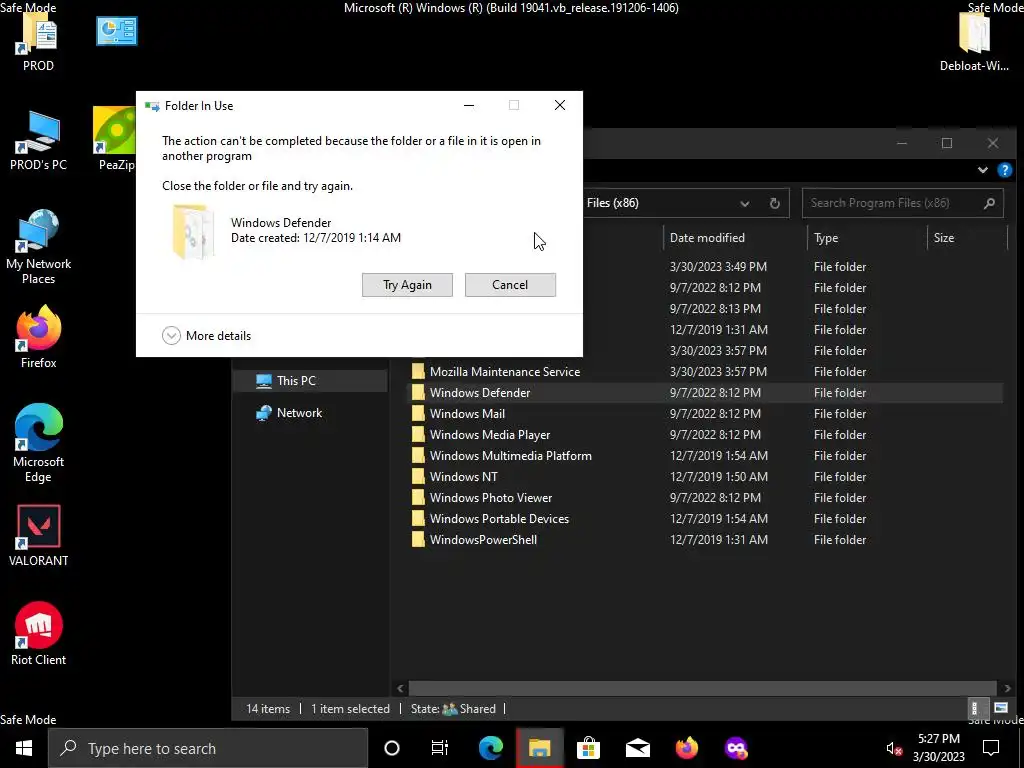Image resolution: width=1024 pixels, height=768 pixels.
Task: Select My Network Places desktop icon
Action: tap(39, 247)
